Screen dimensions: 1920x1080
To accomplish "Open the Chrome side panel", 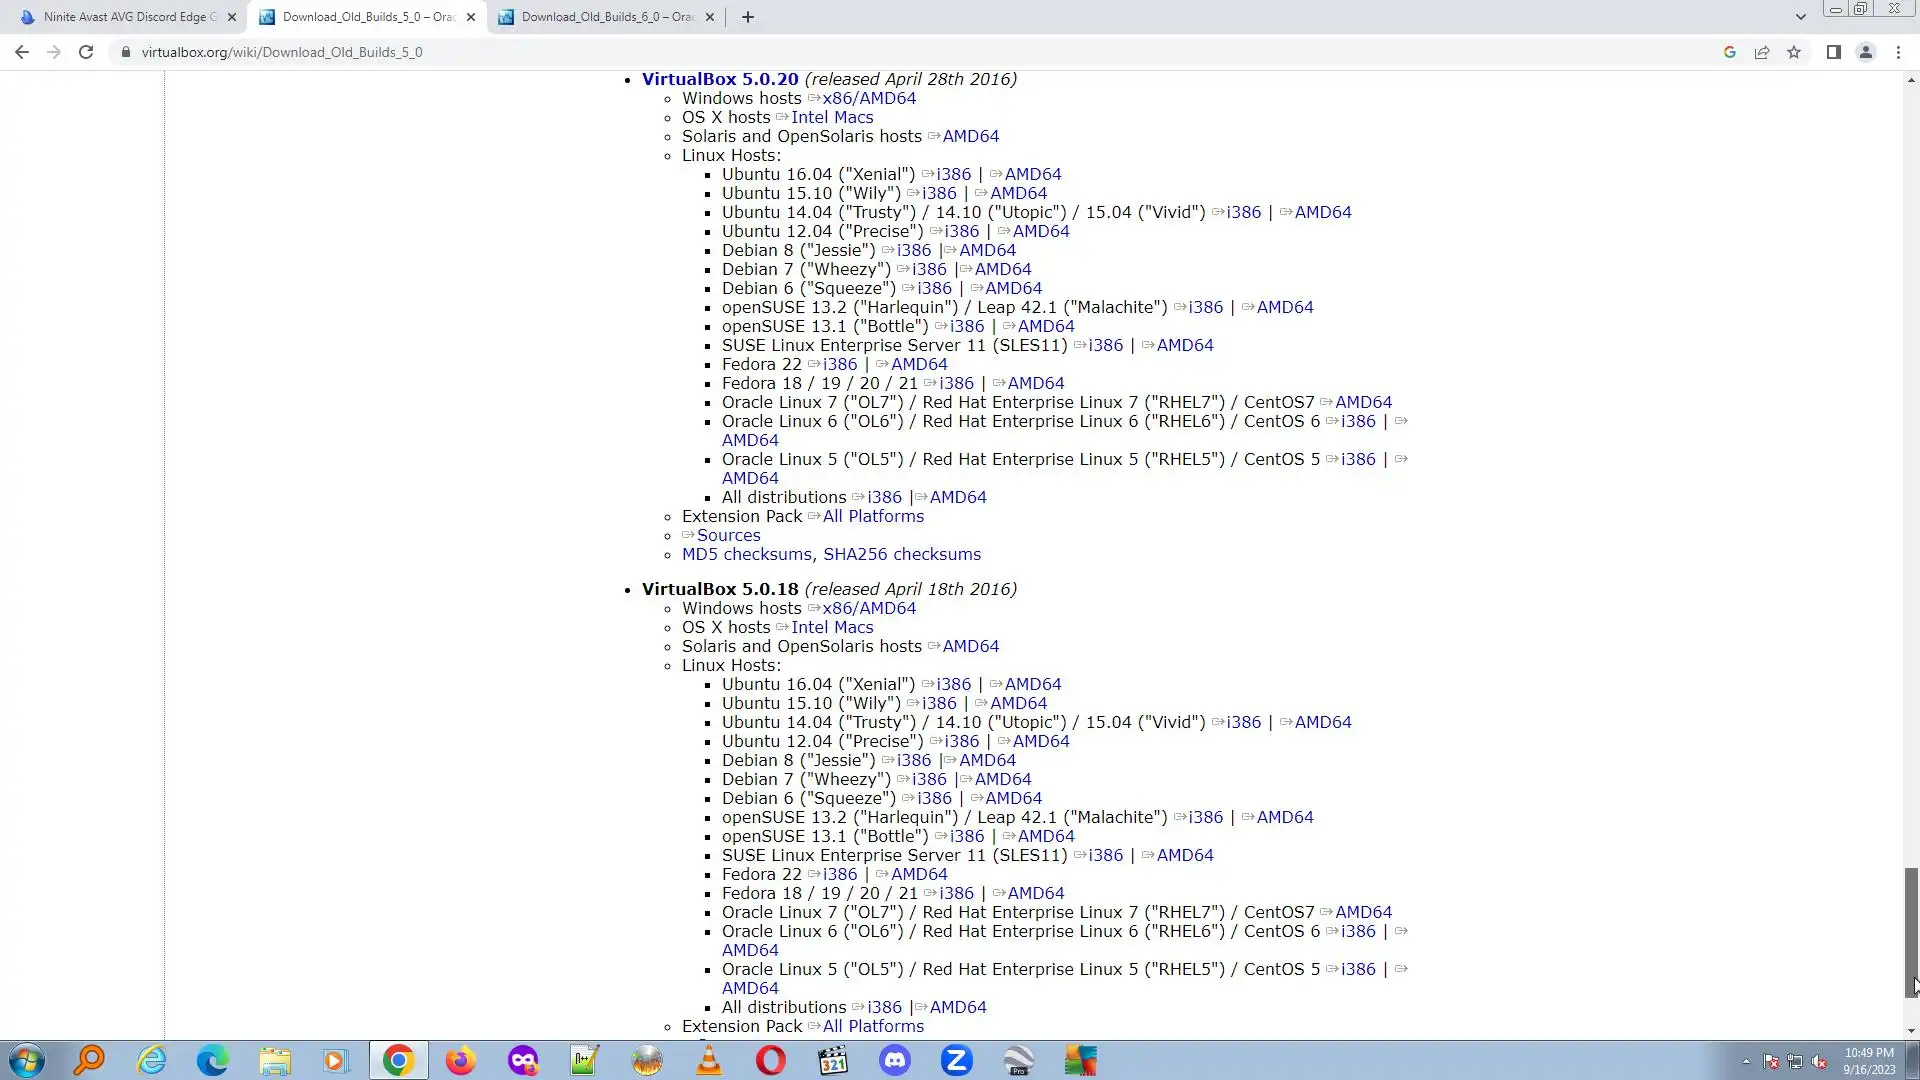I will 1833,52.
